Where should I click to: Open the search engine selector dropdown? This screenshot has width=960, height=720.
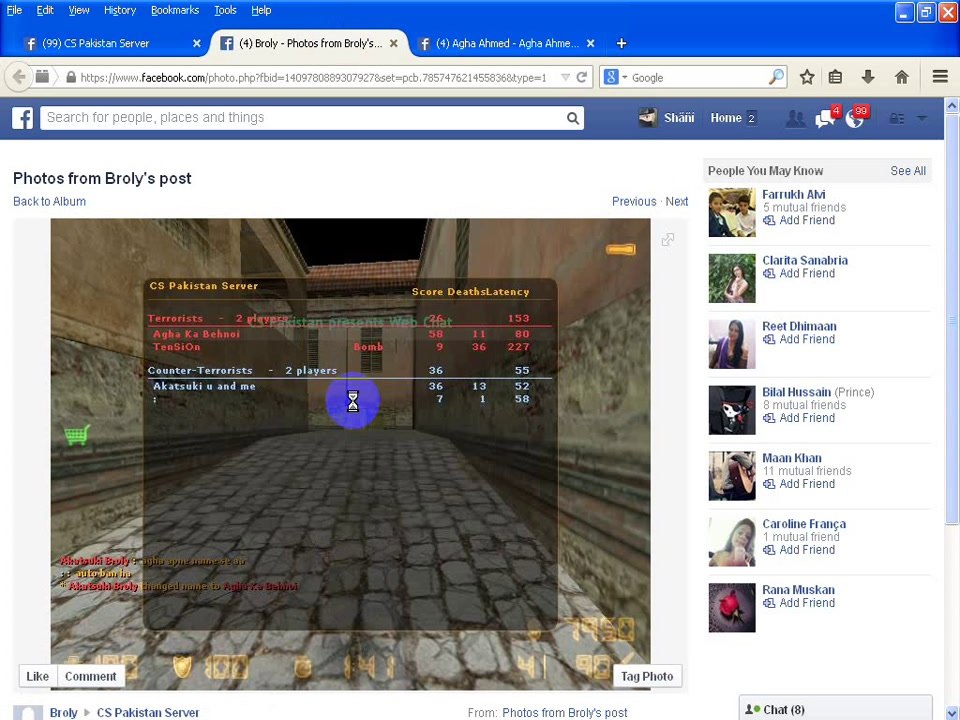pos(615,77)
